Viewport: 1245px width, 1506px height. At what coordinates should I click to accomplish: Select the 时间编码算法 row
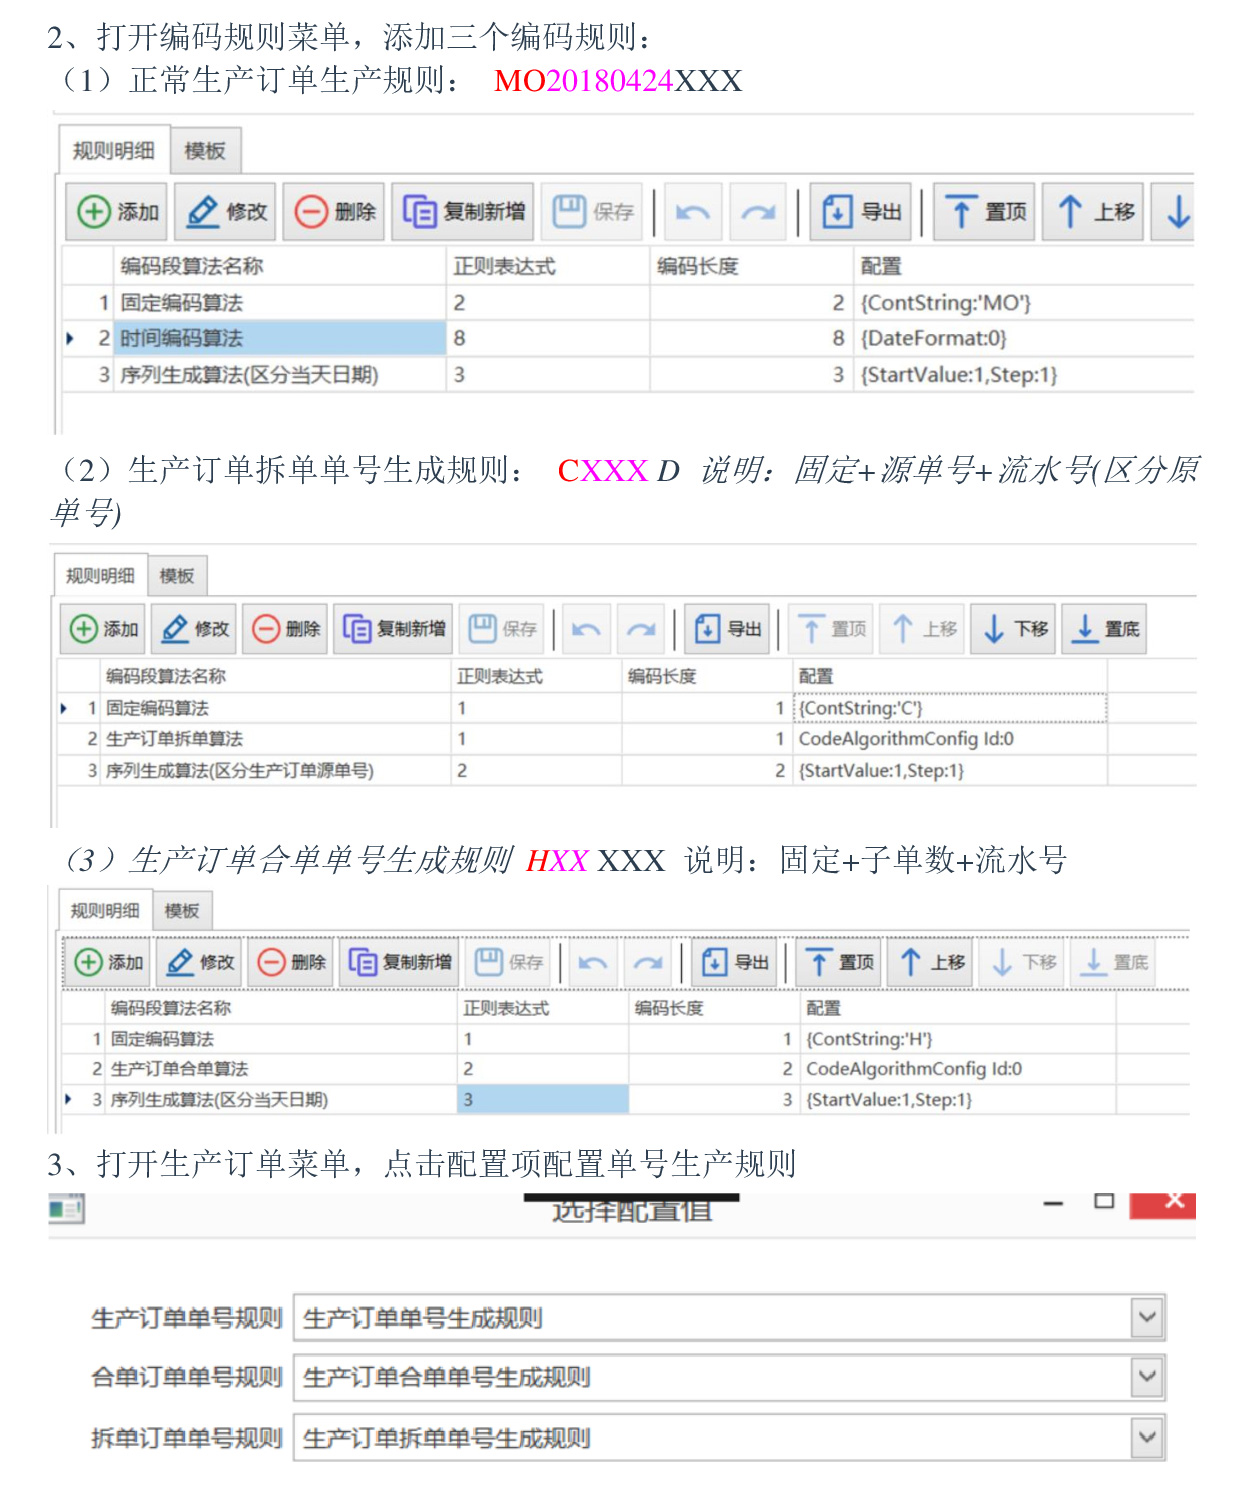point(181,339)
